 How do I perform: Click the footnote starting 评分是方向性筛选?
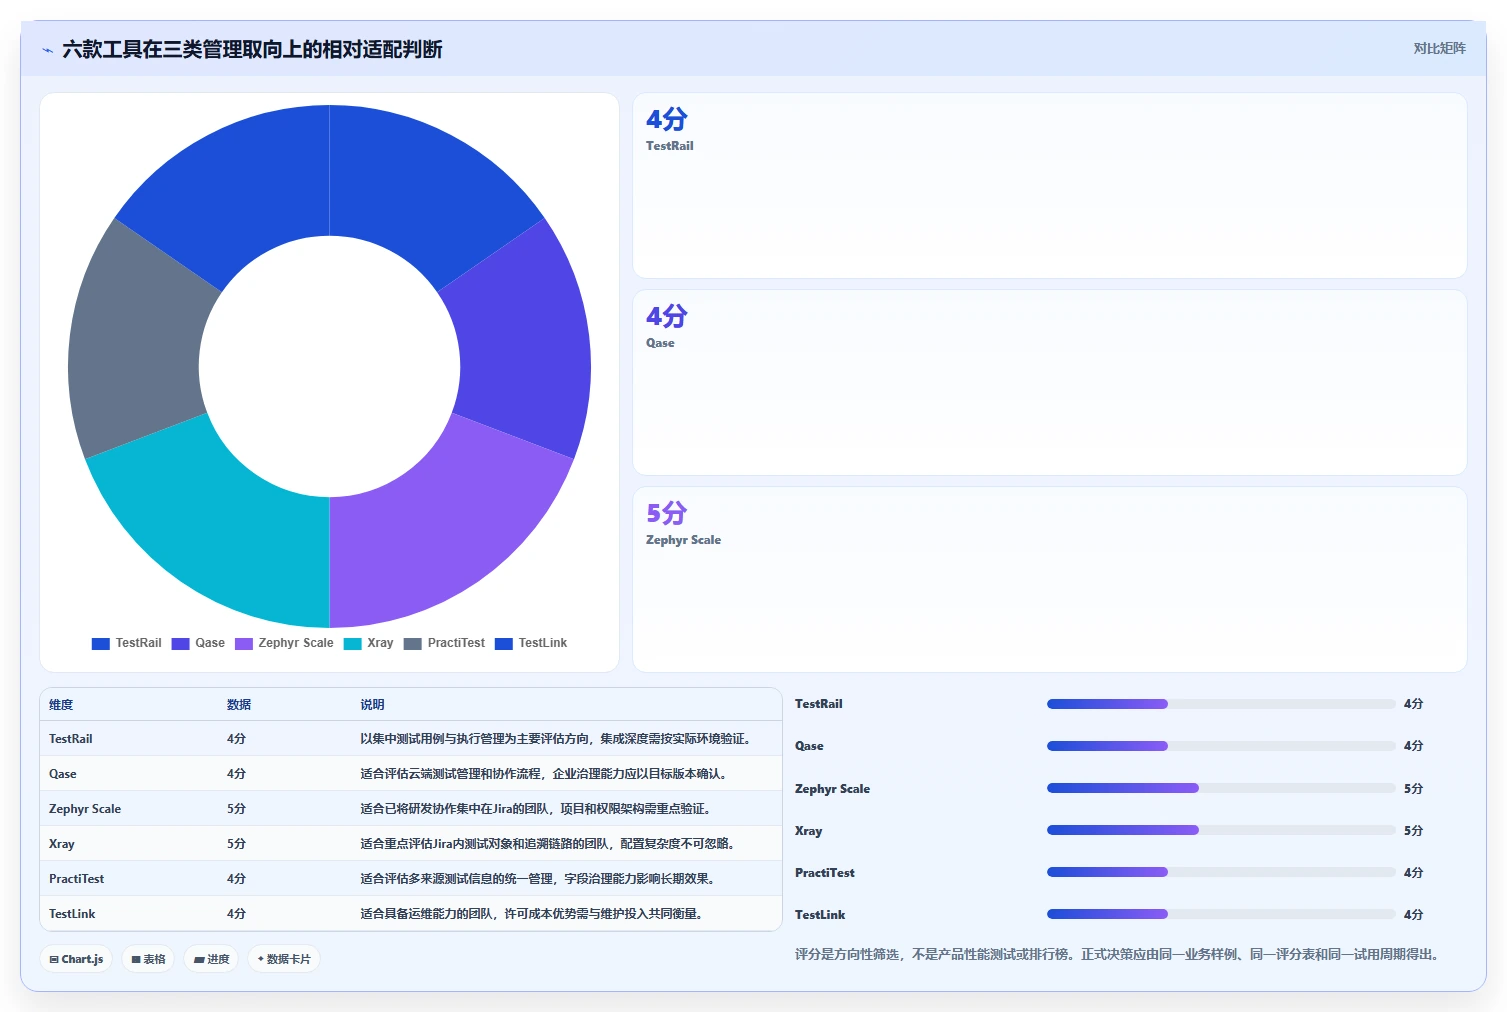(x=1119, y=955)
